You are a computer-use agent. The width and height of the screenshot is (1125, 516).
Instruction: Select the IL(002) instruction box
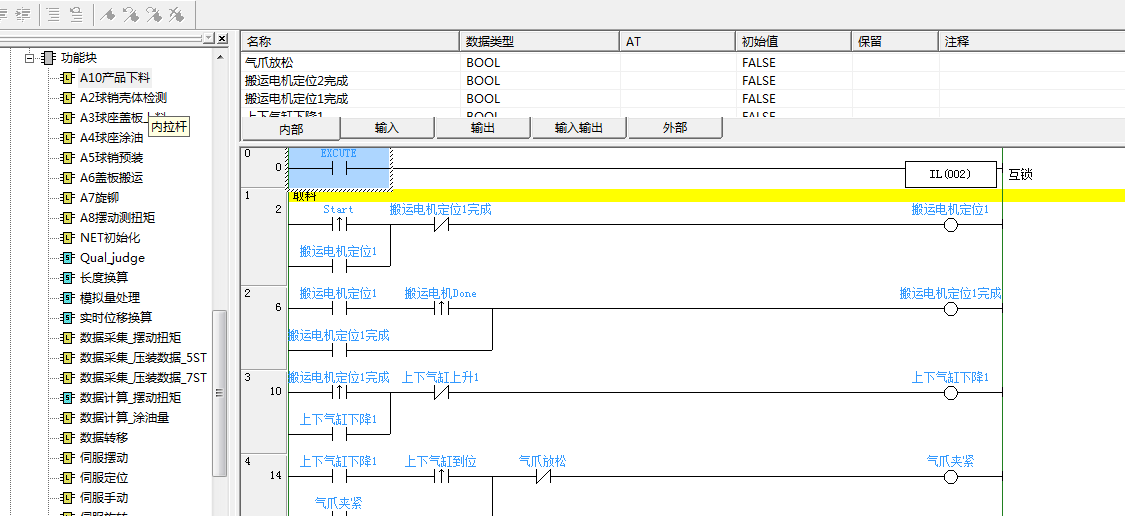click(950, 175)
